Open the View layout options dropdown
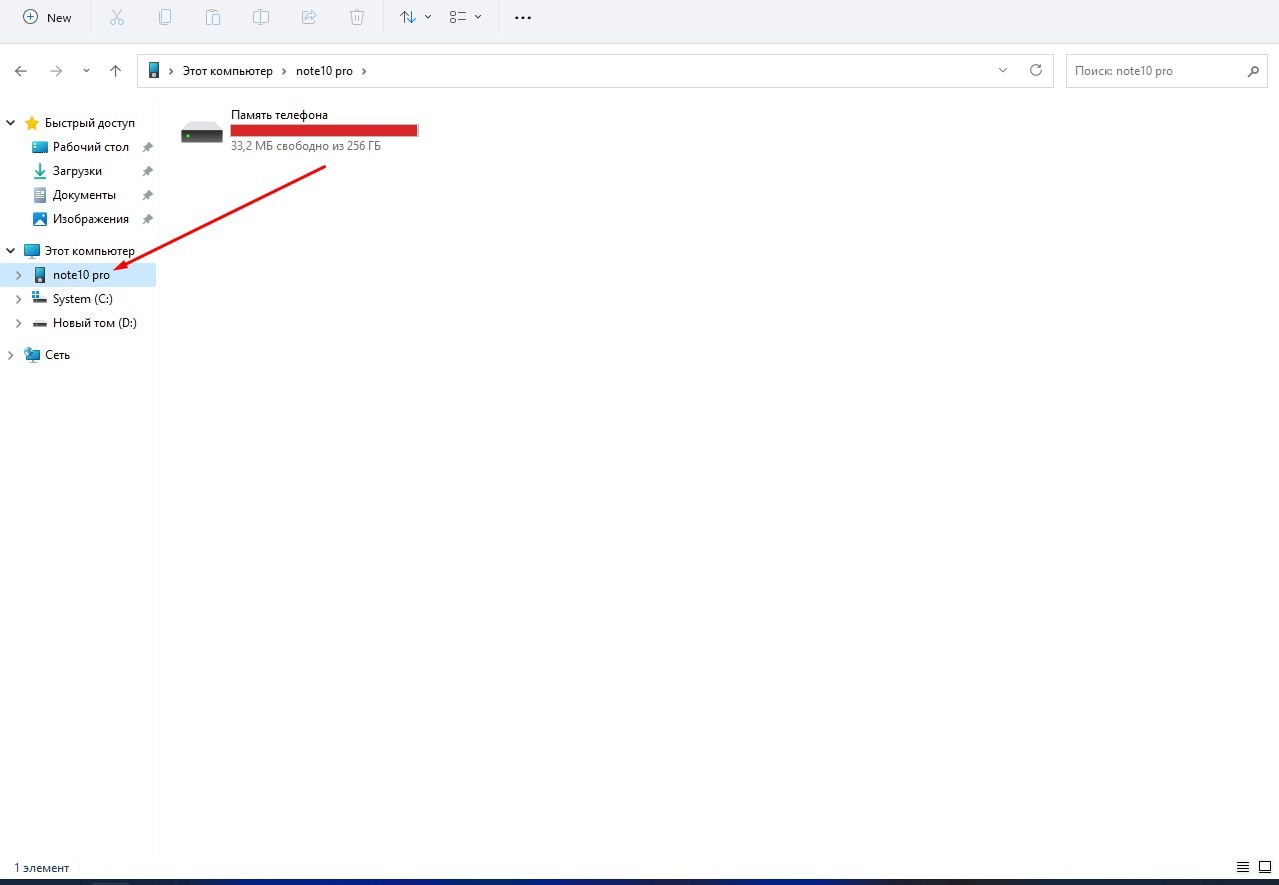The width and height of the screenshot is (1279, 885). coord(465,17)
